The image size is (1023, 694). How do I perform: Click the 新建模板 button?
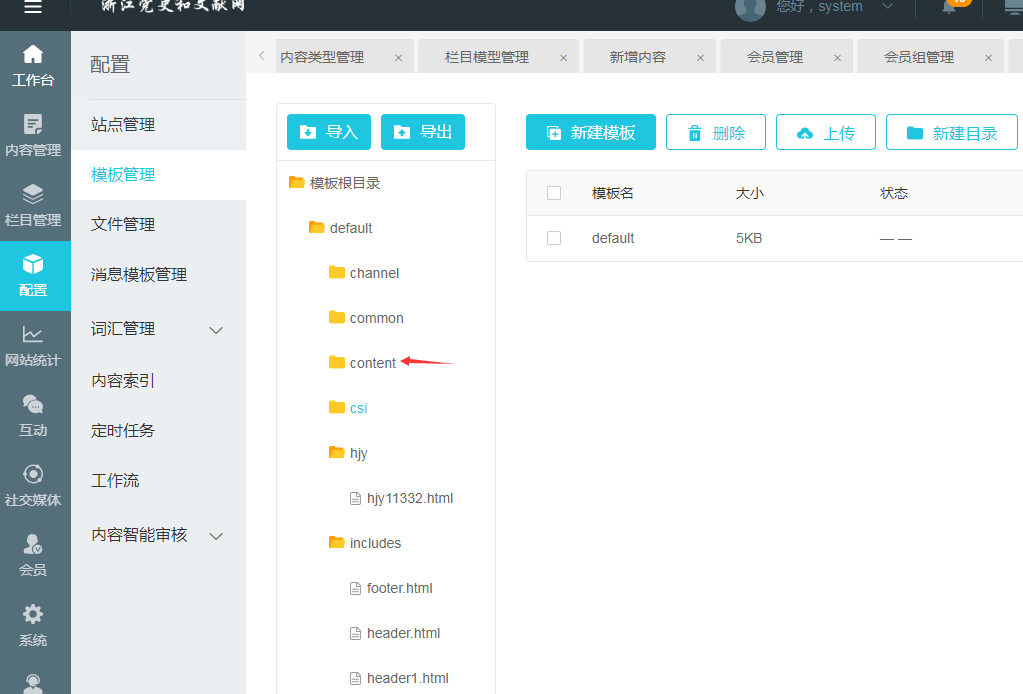590,133
